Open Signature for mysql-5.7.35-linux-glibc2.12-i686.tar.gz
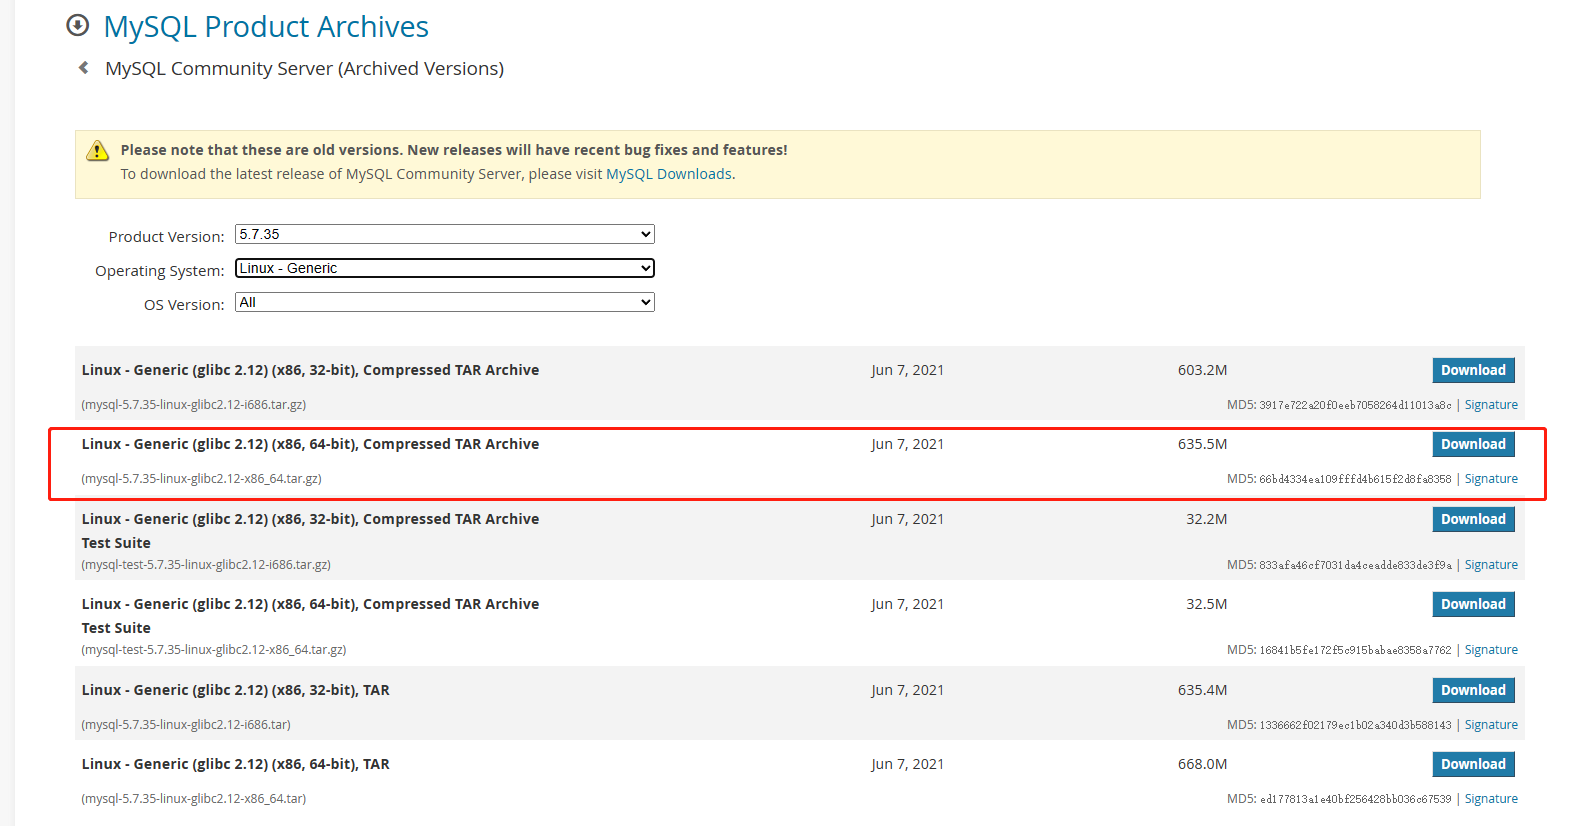 tap(1491, 405)
